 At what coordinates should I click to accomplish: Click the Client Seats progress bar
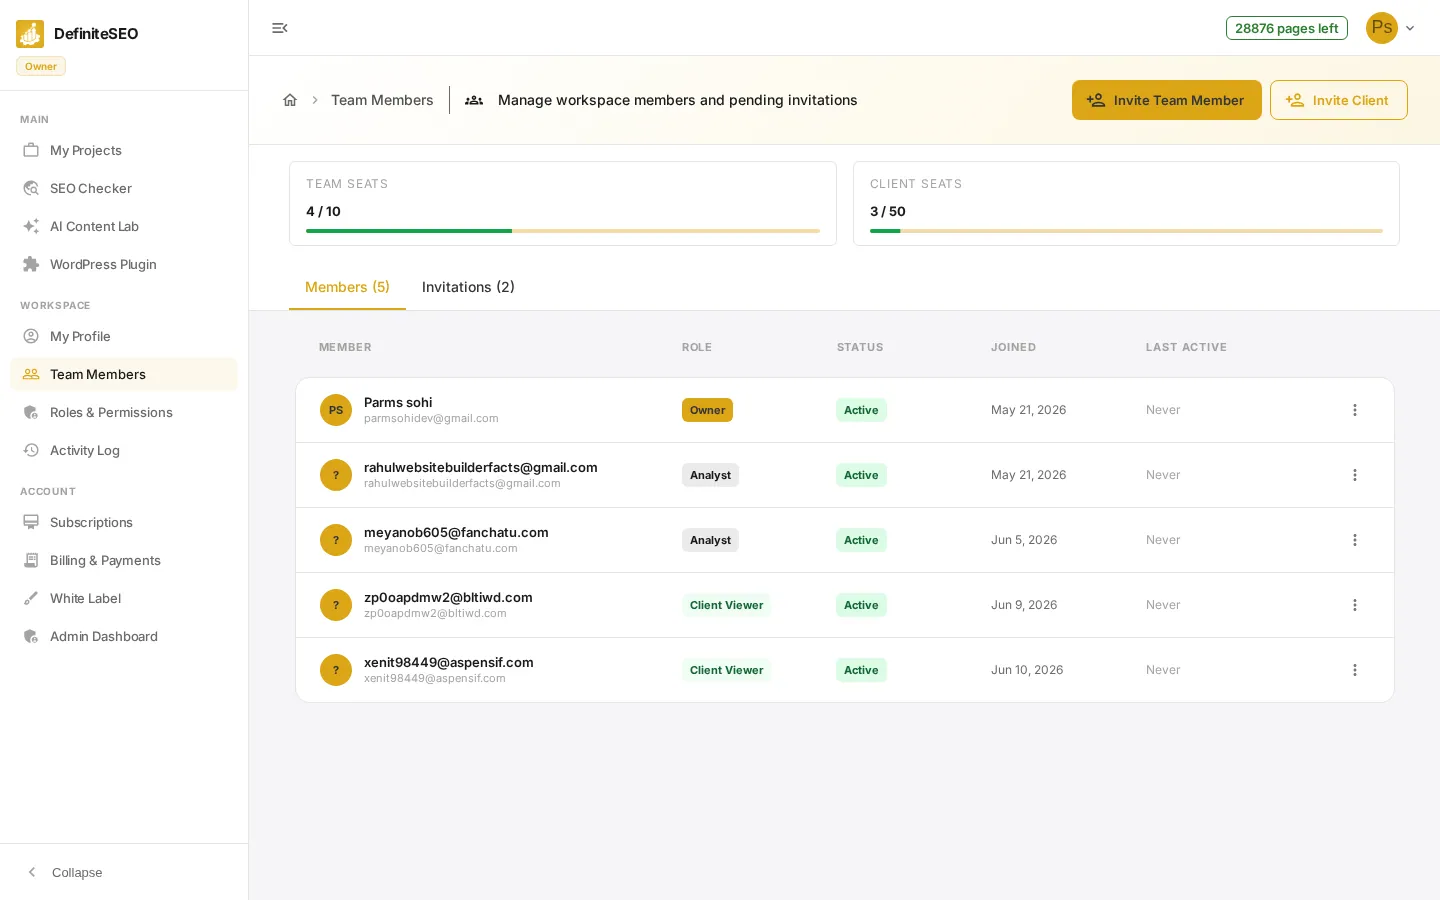click(x=1126, y=231)
